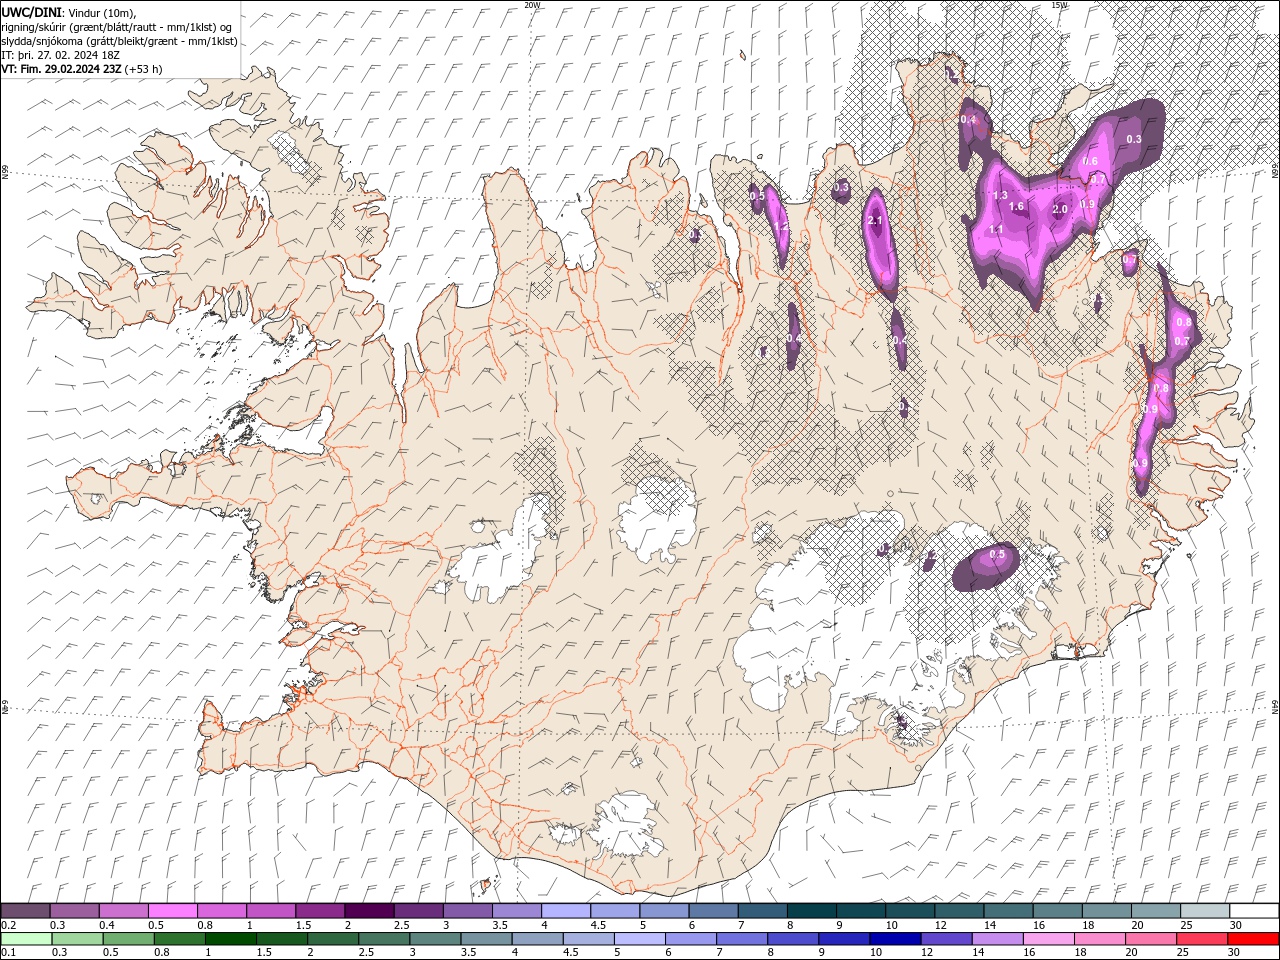1280x960 pixels.
Task: Click the white snow swatch at 30
Action: (x=1254, y=910)
